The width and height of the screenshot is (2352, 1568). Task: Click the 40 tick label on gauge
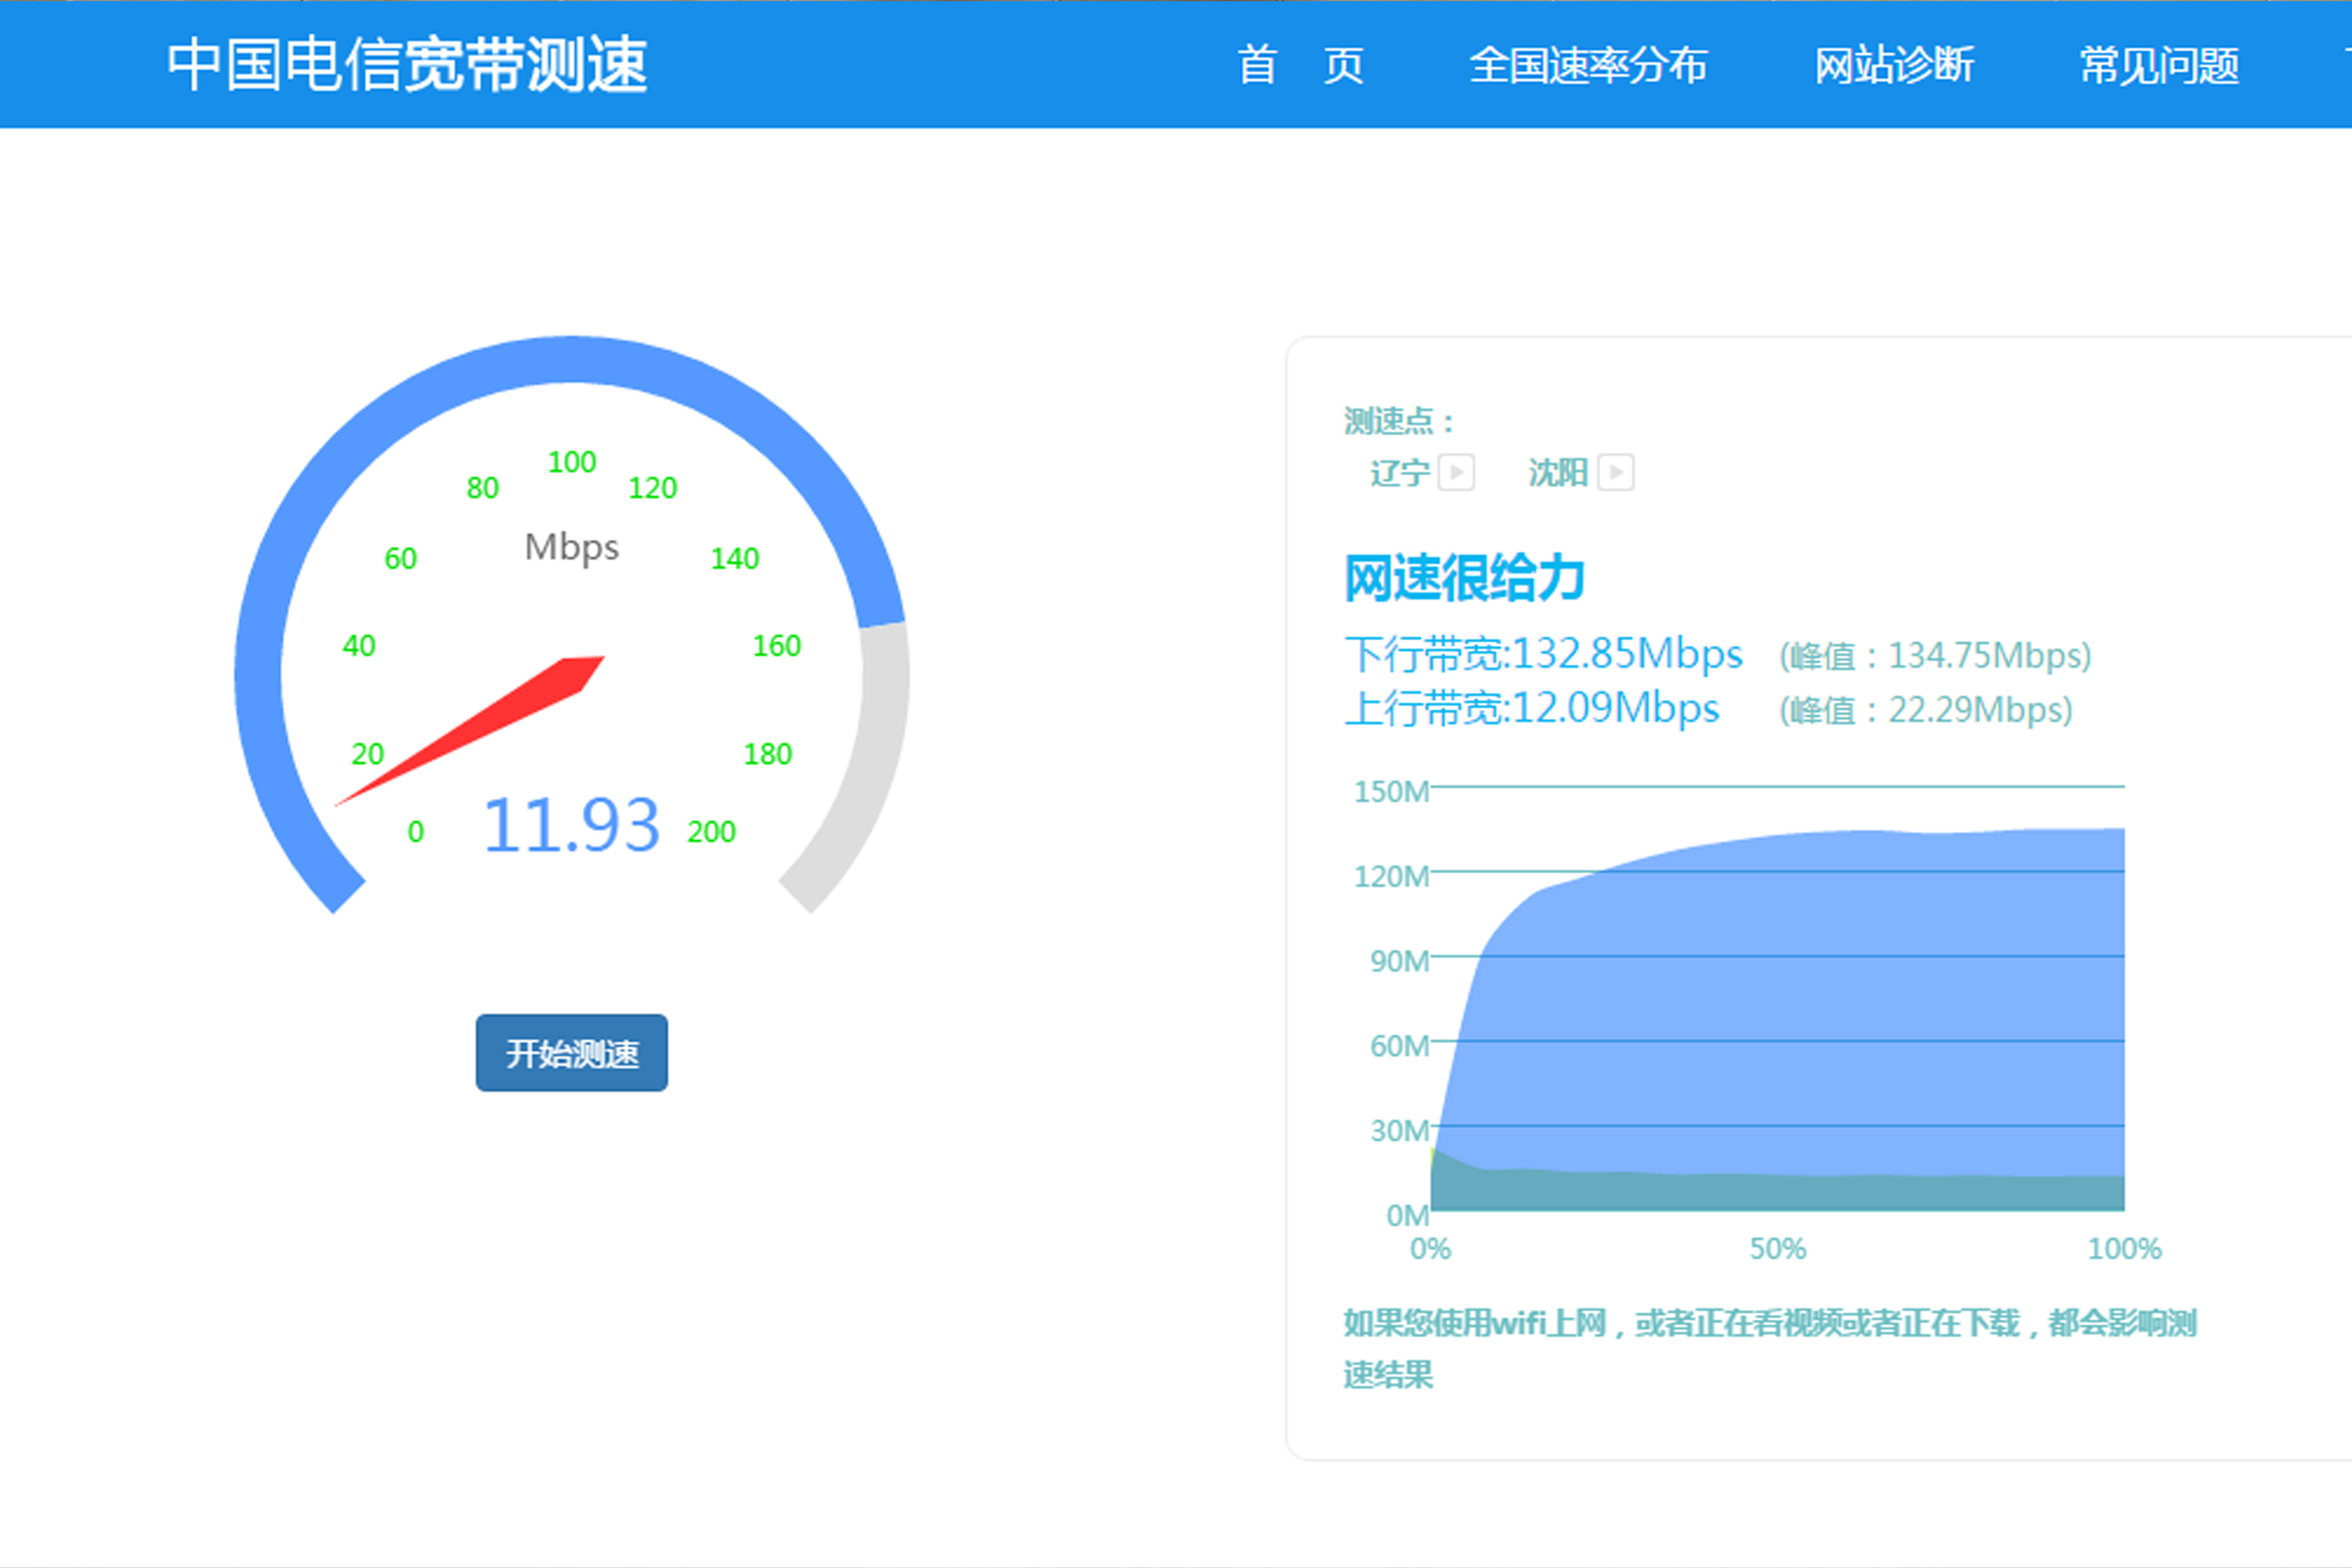click(359, 646)
